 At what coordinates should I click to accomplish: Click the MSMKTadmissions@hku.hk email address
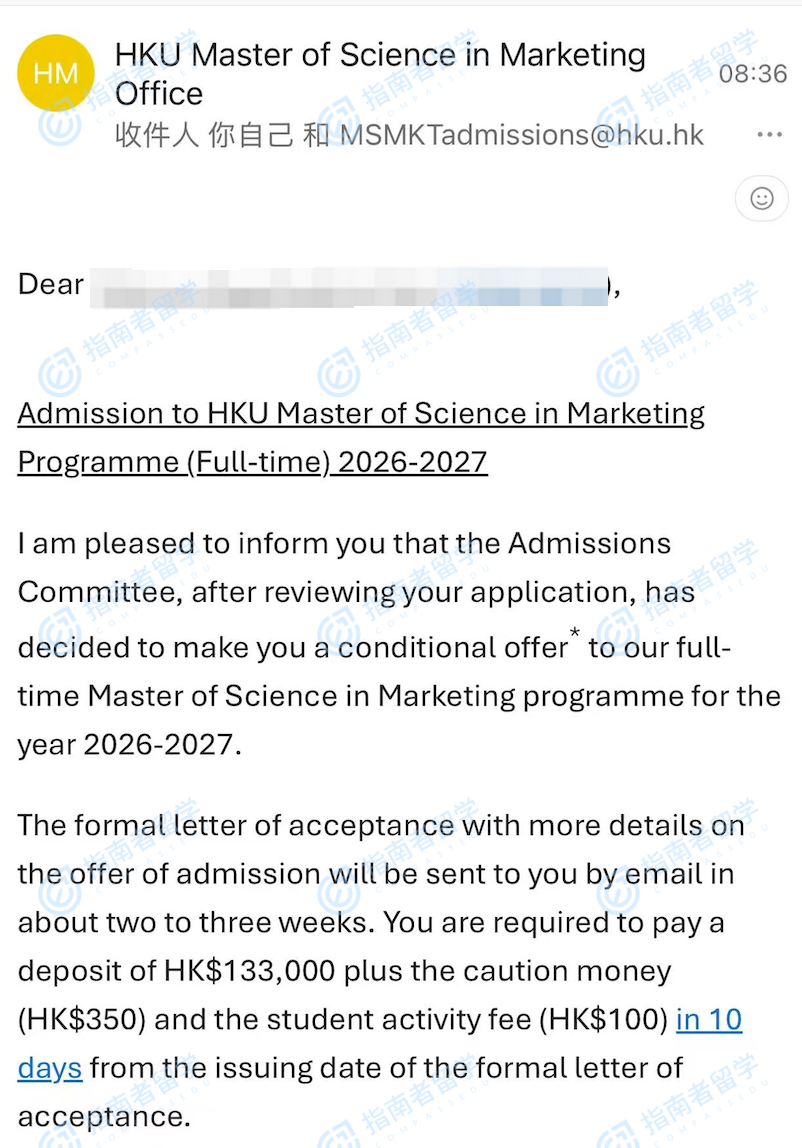(x=522, y=135)
